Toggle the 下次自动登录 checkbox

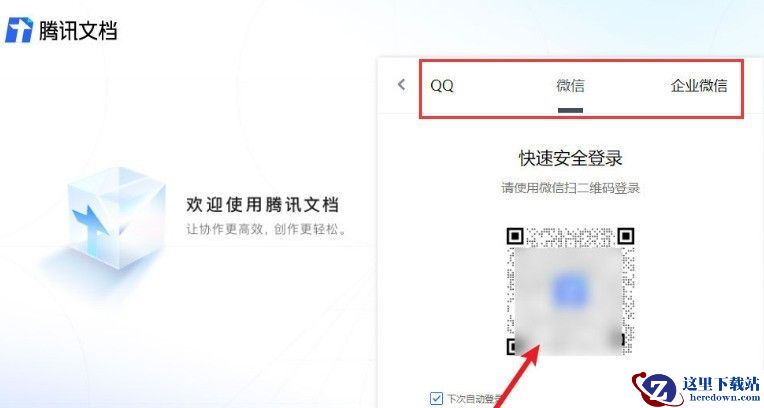[436, 398]
